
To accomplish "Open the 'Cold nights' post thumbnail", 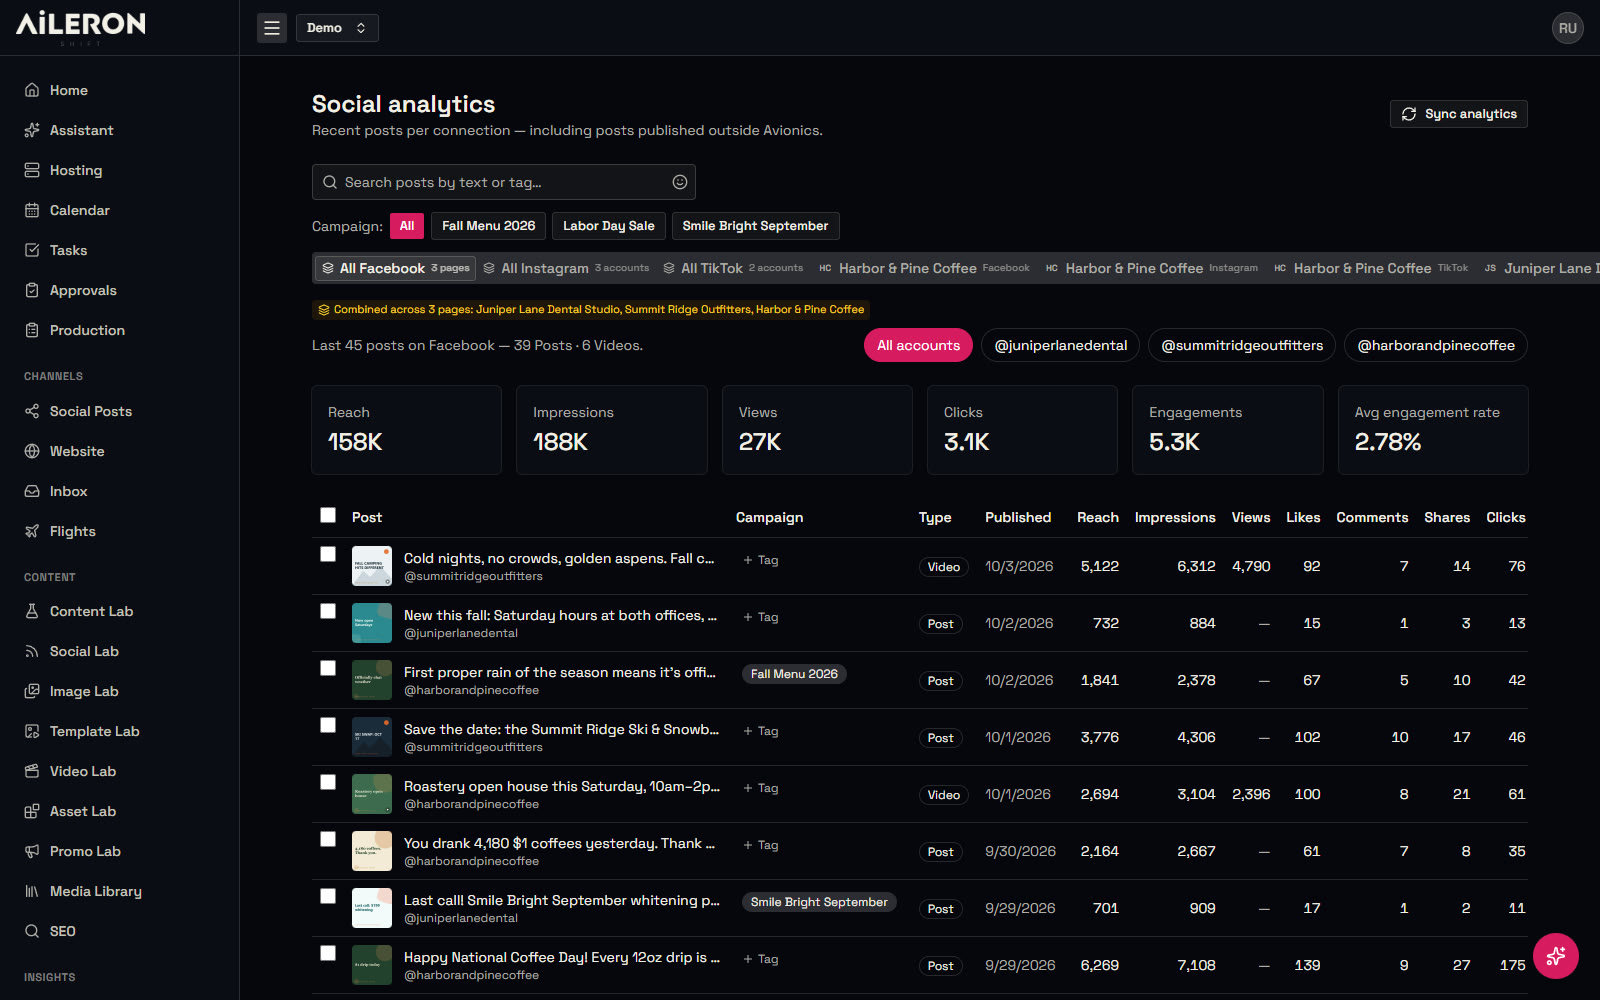I will coord(372,566).
